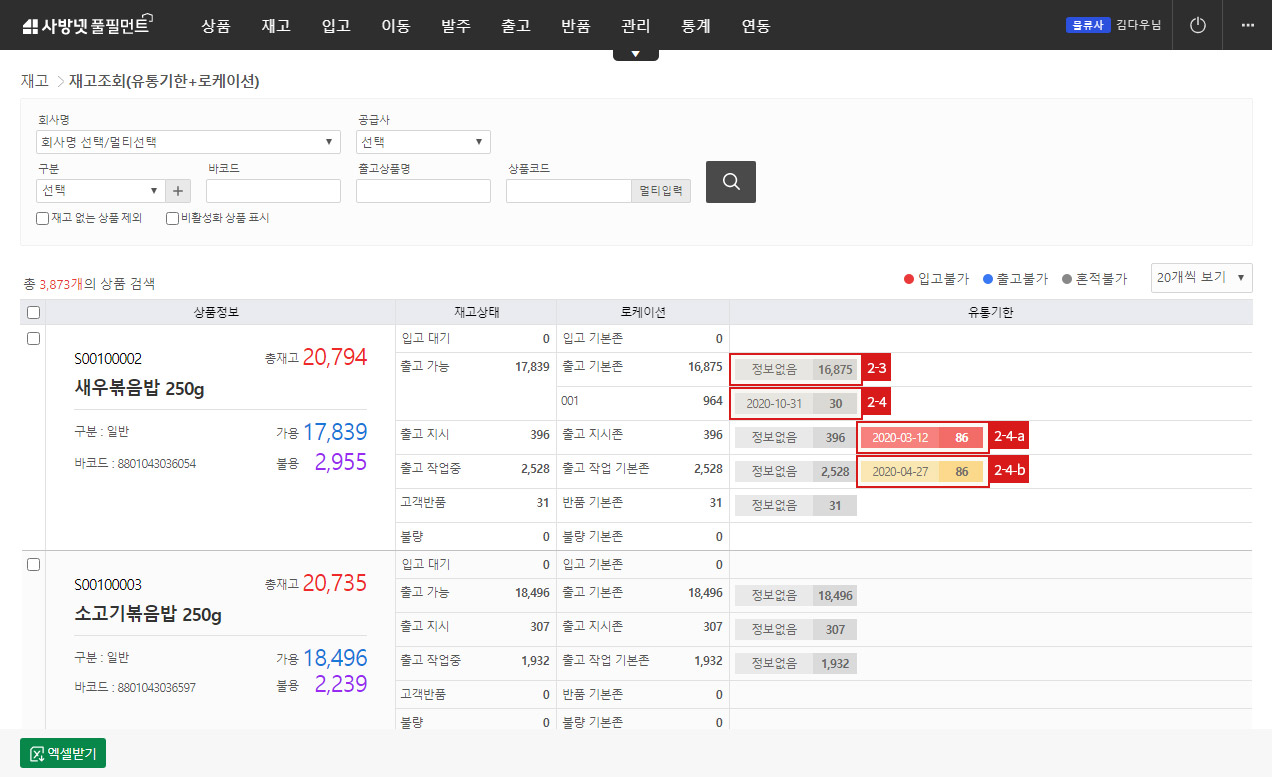Open the 20개씩 보기 dropdown

click(1200, 278)
